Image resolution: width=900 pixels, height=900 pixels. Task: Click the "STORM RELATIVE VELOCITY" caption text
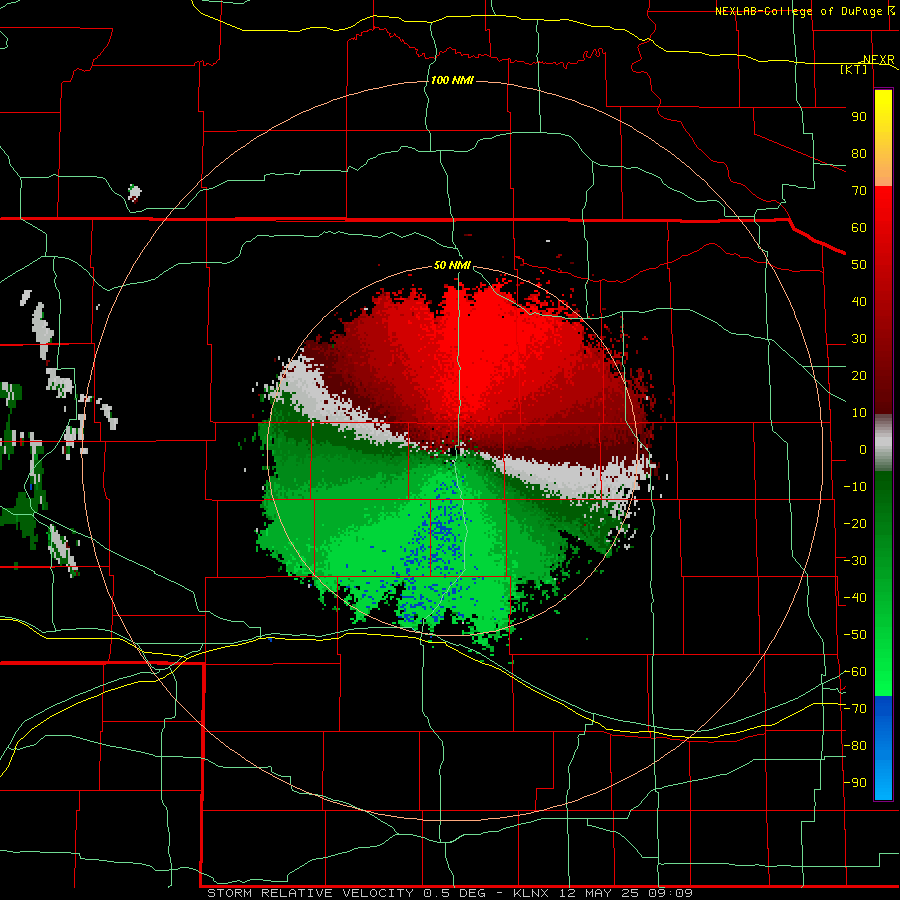[310, 893]
